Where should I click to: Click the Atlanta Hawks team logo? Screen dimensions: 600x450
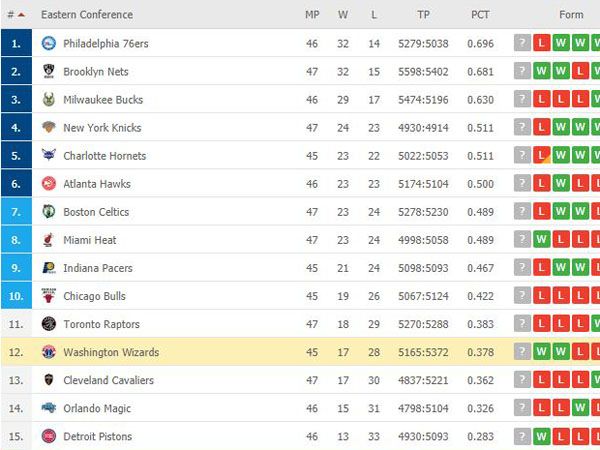pyautogui.click(x=49, y=184)
